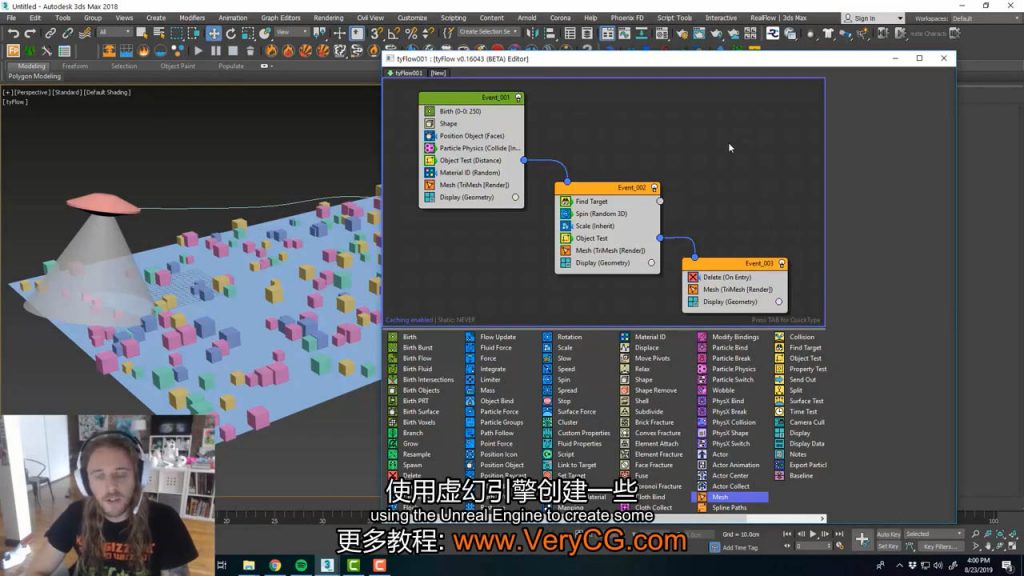Open Google Chrome from the taskbar
Viewport: 1024px width, 576px height.
275,565
